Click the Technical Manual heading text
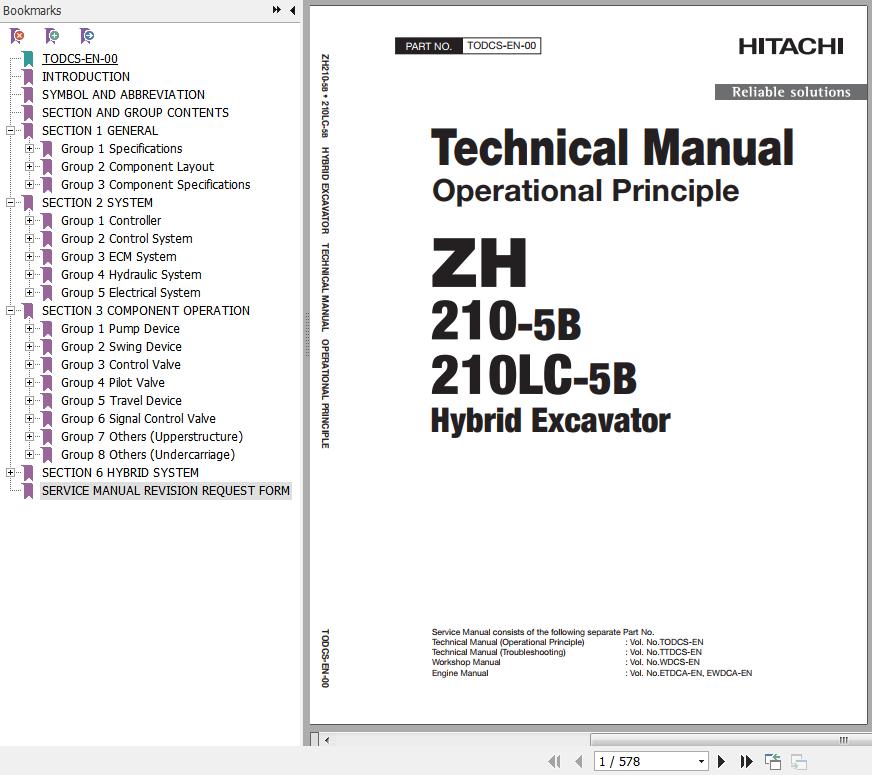The height and width of the screenshot is (775, 872). (x=612, y=148)
